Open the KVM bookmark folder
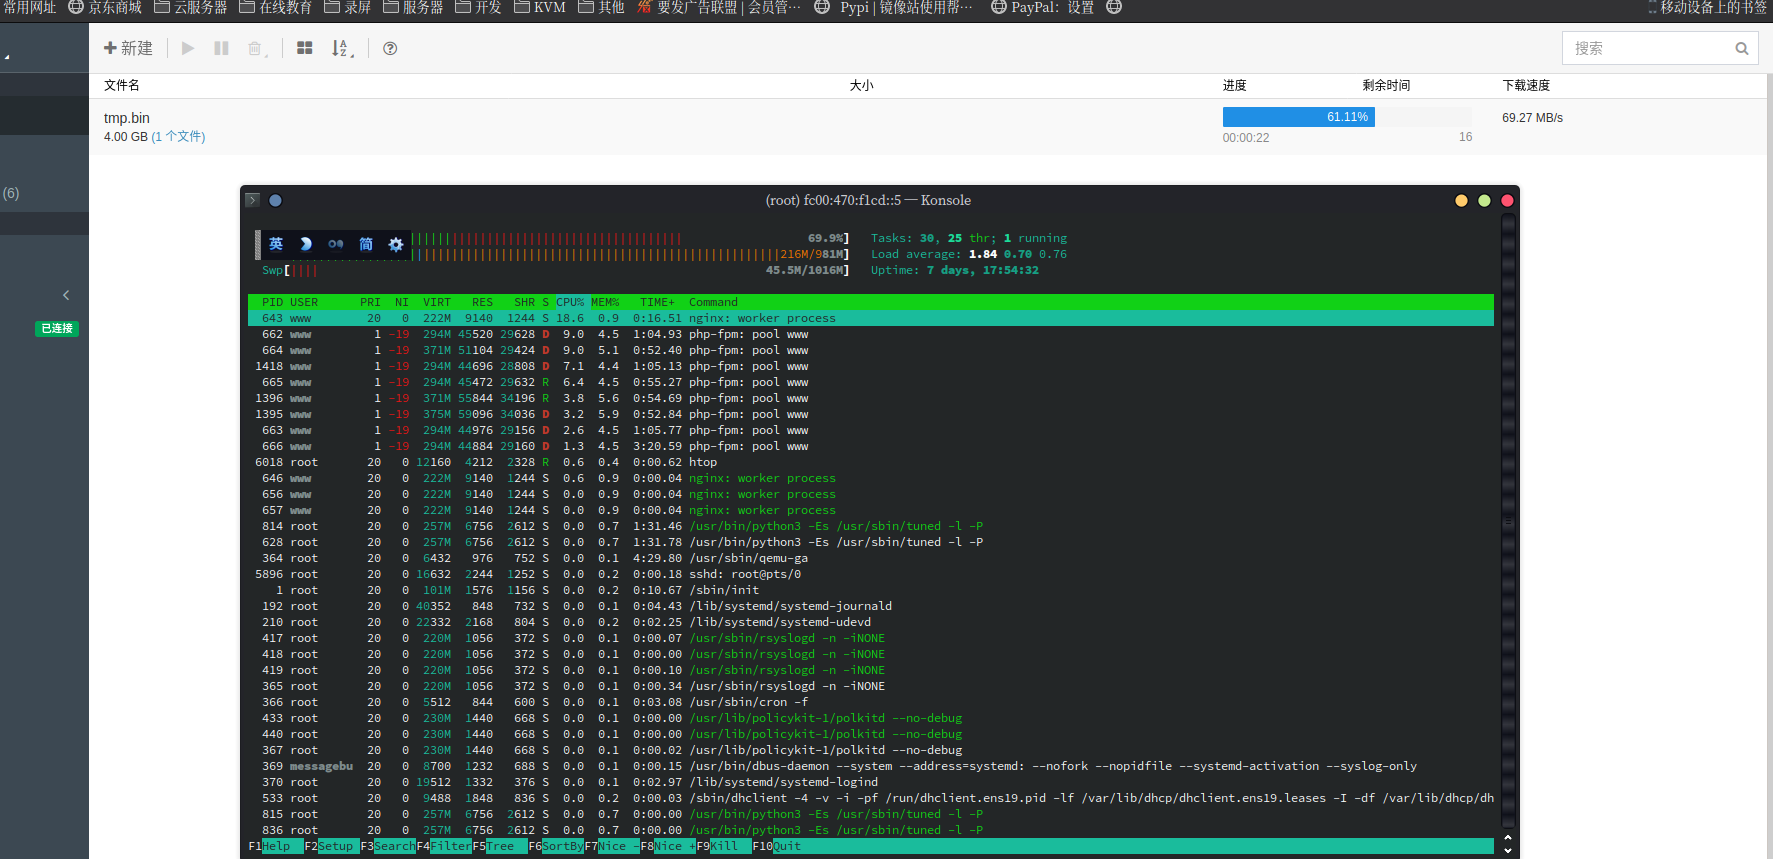The height and width of the screenshot is (859, 1773). (540, 8)
